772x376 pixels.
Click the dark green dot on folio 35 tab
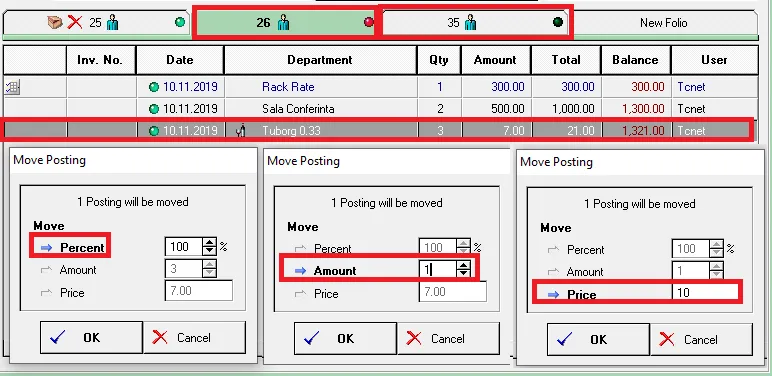coord(558,22)
